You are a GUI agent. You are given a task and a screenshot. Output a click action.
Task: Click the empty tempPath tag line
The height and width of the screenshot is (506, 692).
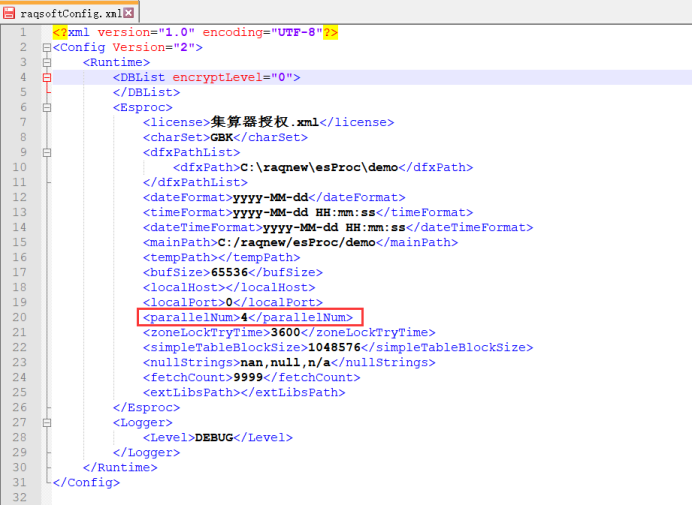(222, 258)
